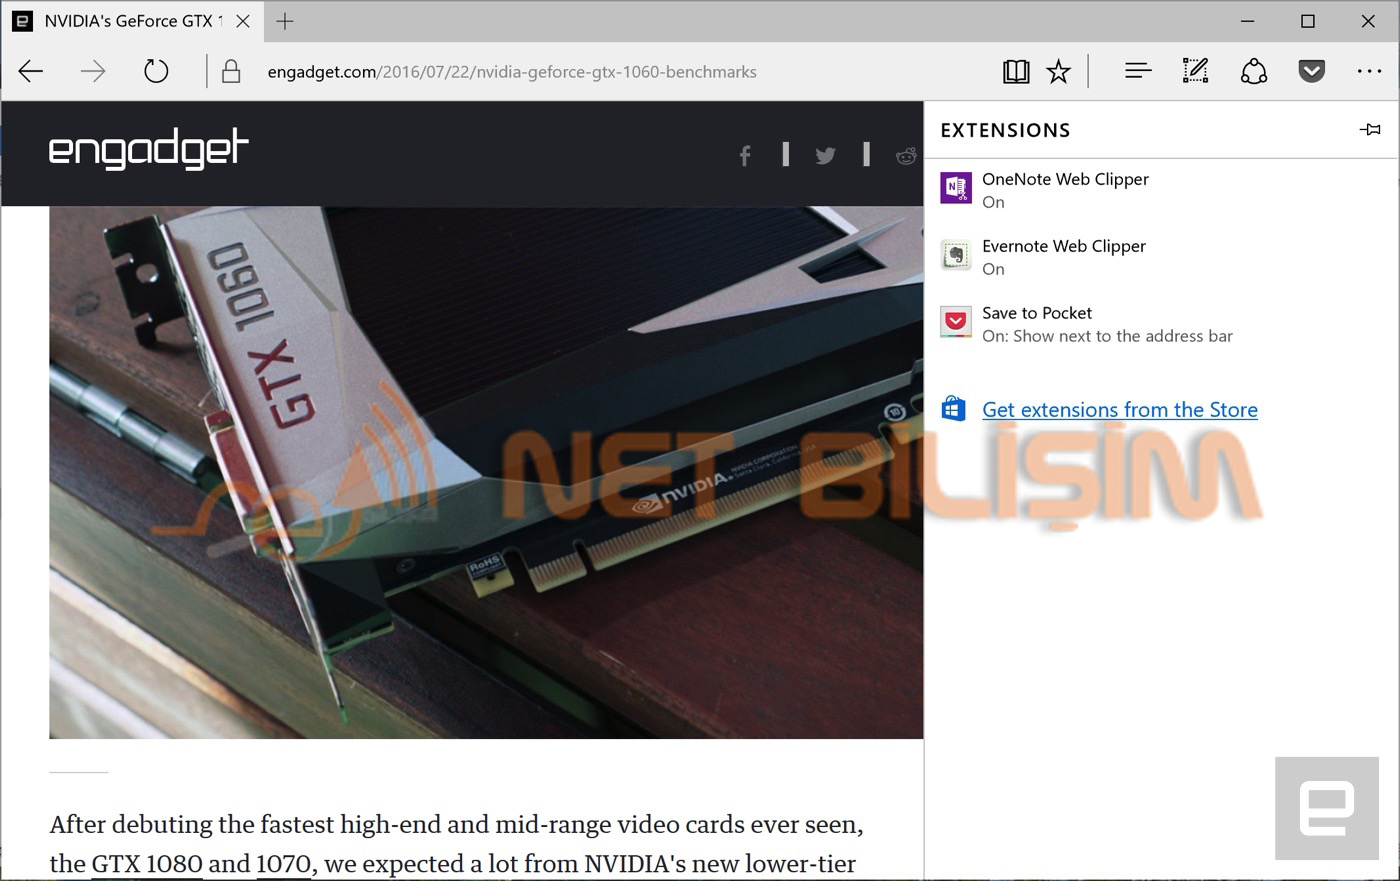Open a new tab with plus button
The image size is (1400, 881).
pos(285,21)
